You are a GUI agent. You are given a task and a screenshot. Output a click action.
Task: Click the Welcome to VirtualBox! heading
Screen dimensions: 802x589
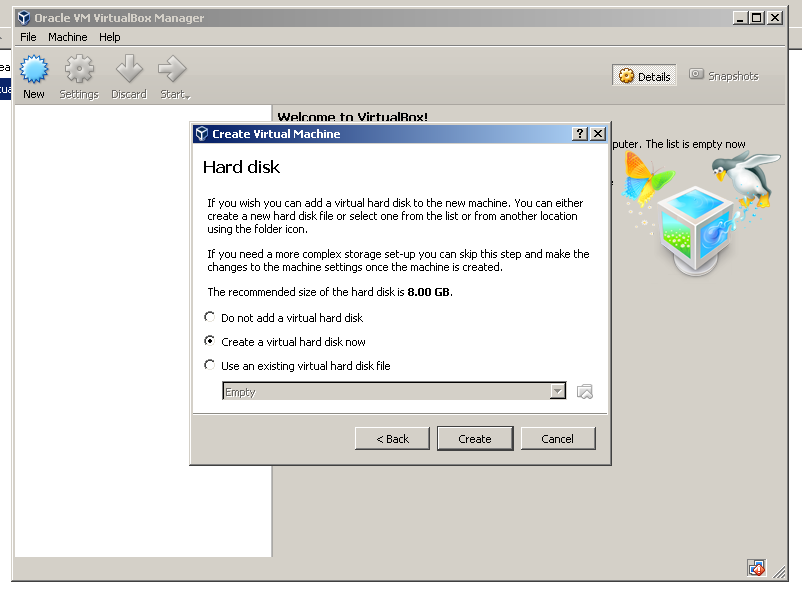pos(352,117)
